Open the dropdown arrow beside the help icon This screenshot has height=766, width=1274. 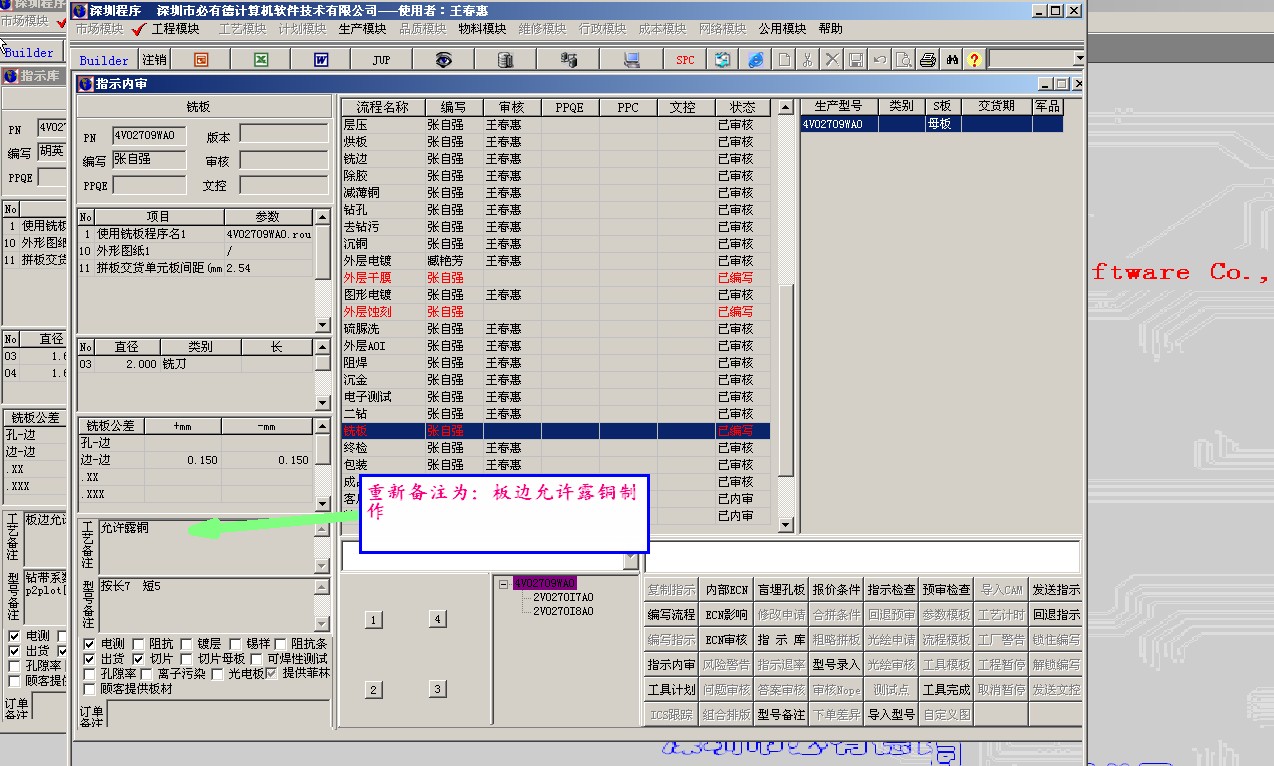(1078, 60)
